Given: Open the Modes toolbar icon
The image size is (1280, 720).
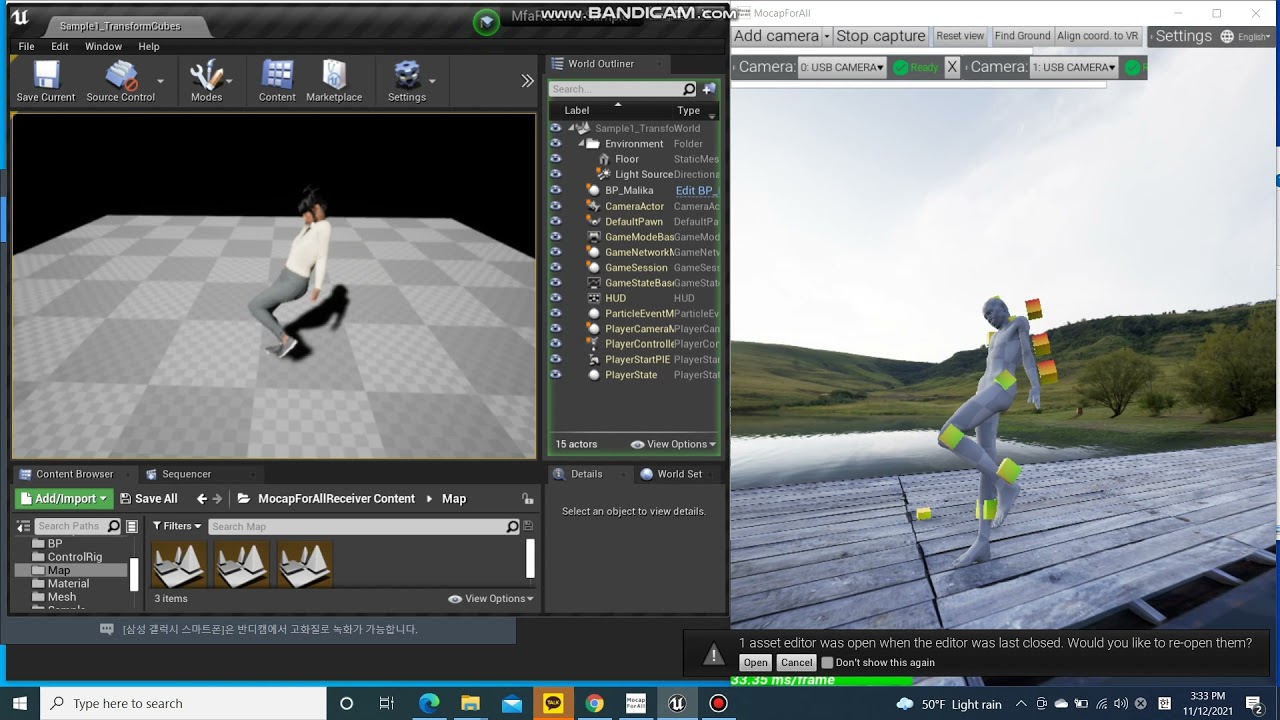Looking at the screenshot, I should 206,82.
